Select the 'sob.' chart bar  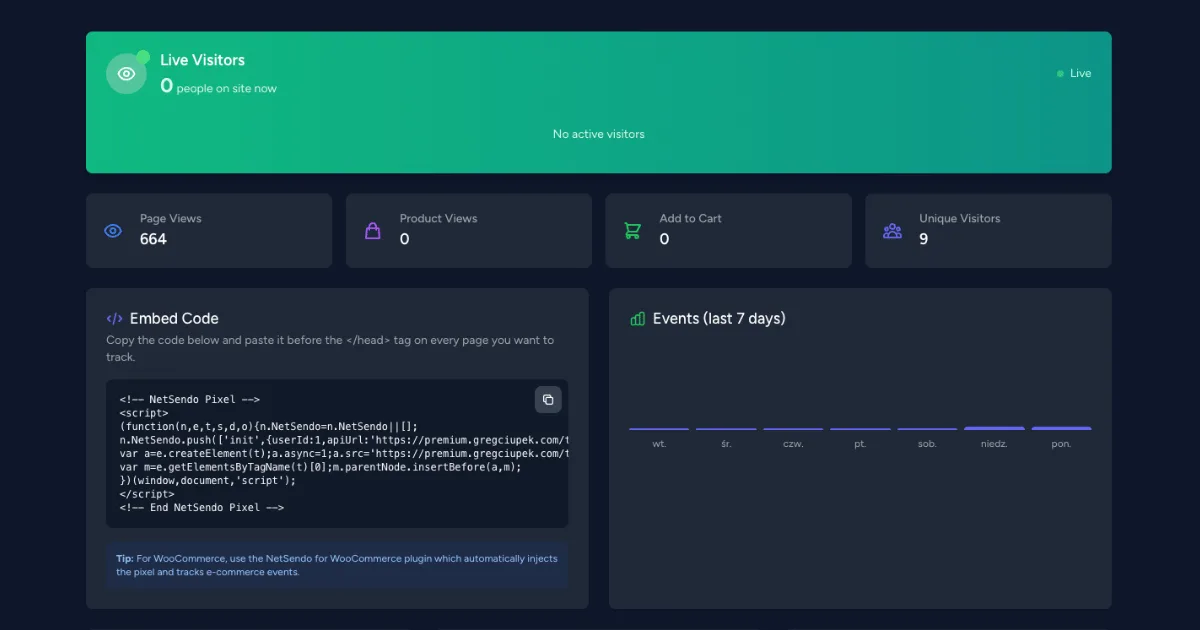927,429
